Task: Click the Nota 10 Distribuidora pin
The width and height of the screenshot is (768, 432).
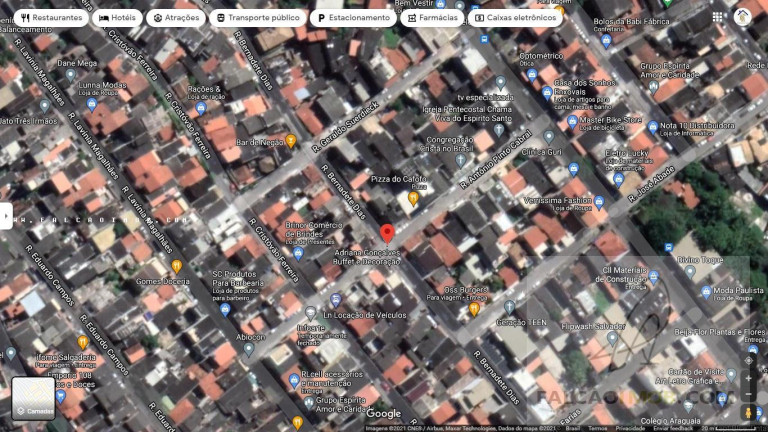Action: click(x=653, y=127)
